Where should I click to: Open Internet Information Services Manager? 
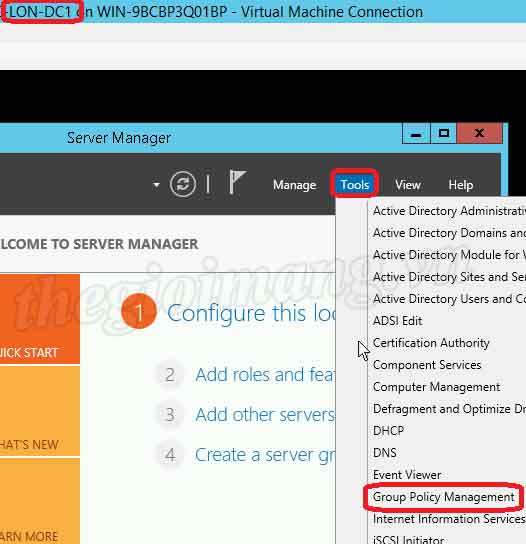(x=449, y=519)
